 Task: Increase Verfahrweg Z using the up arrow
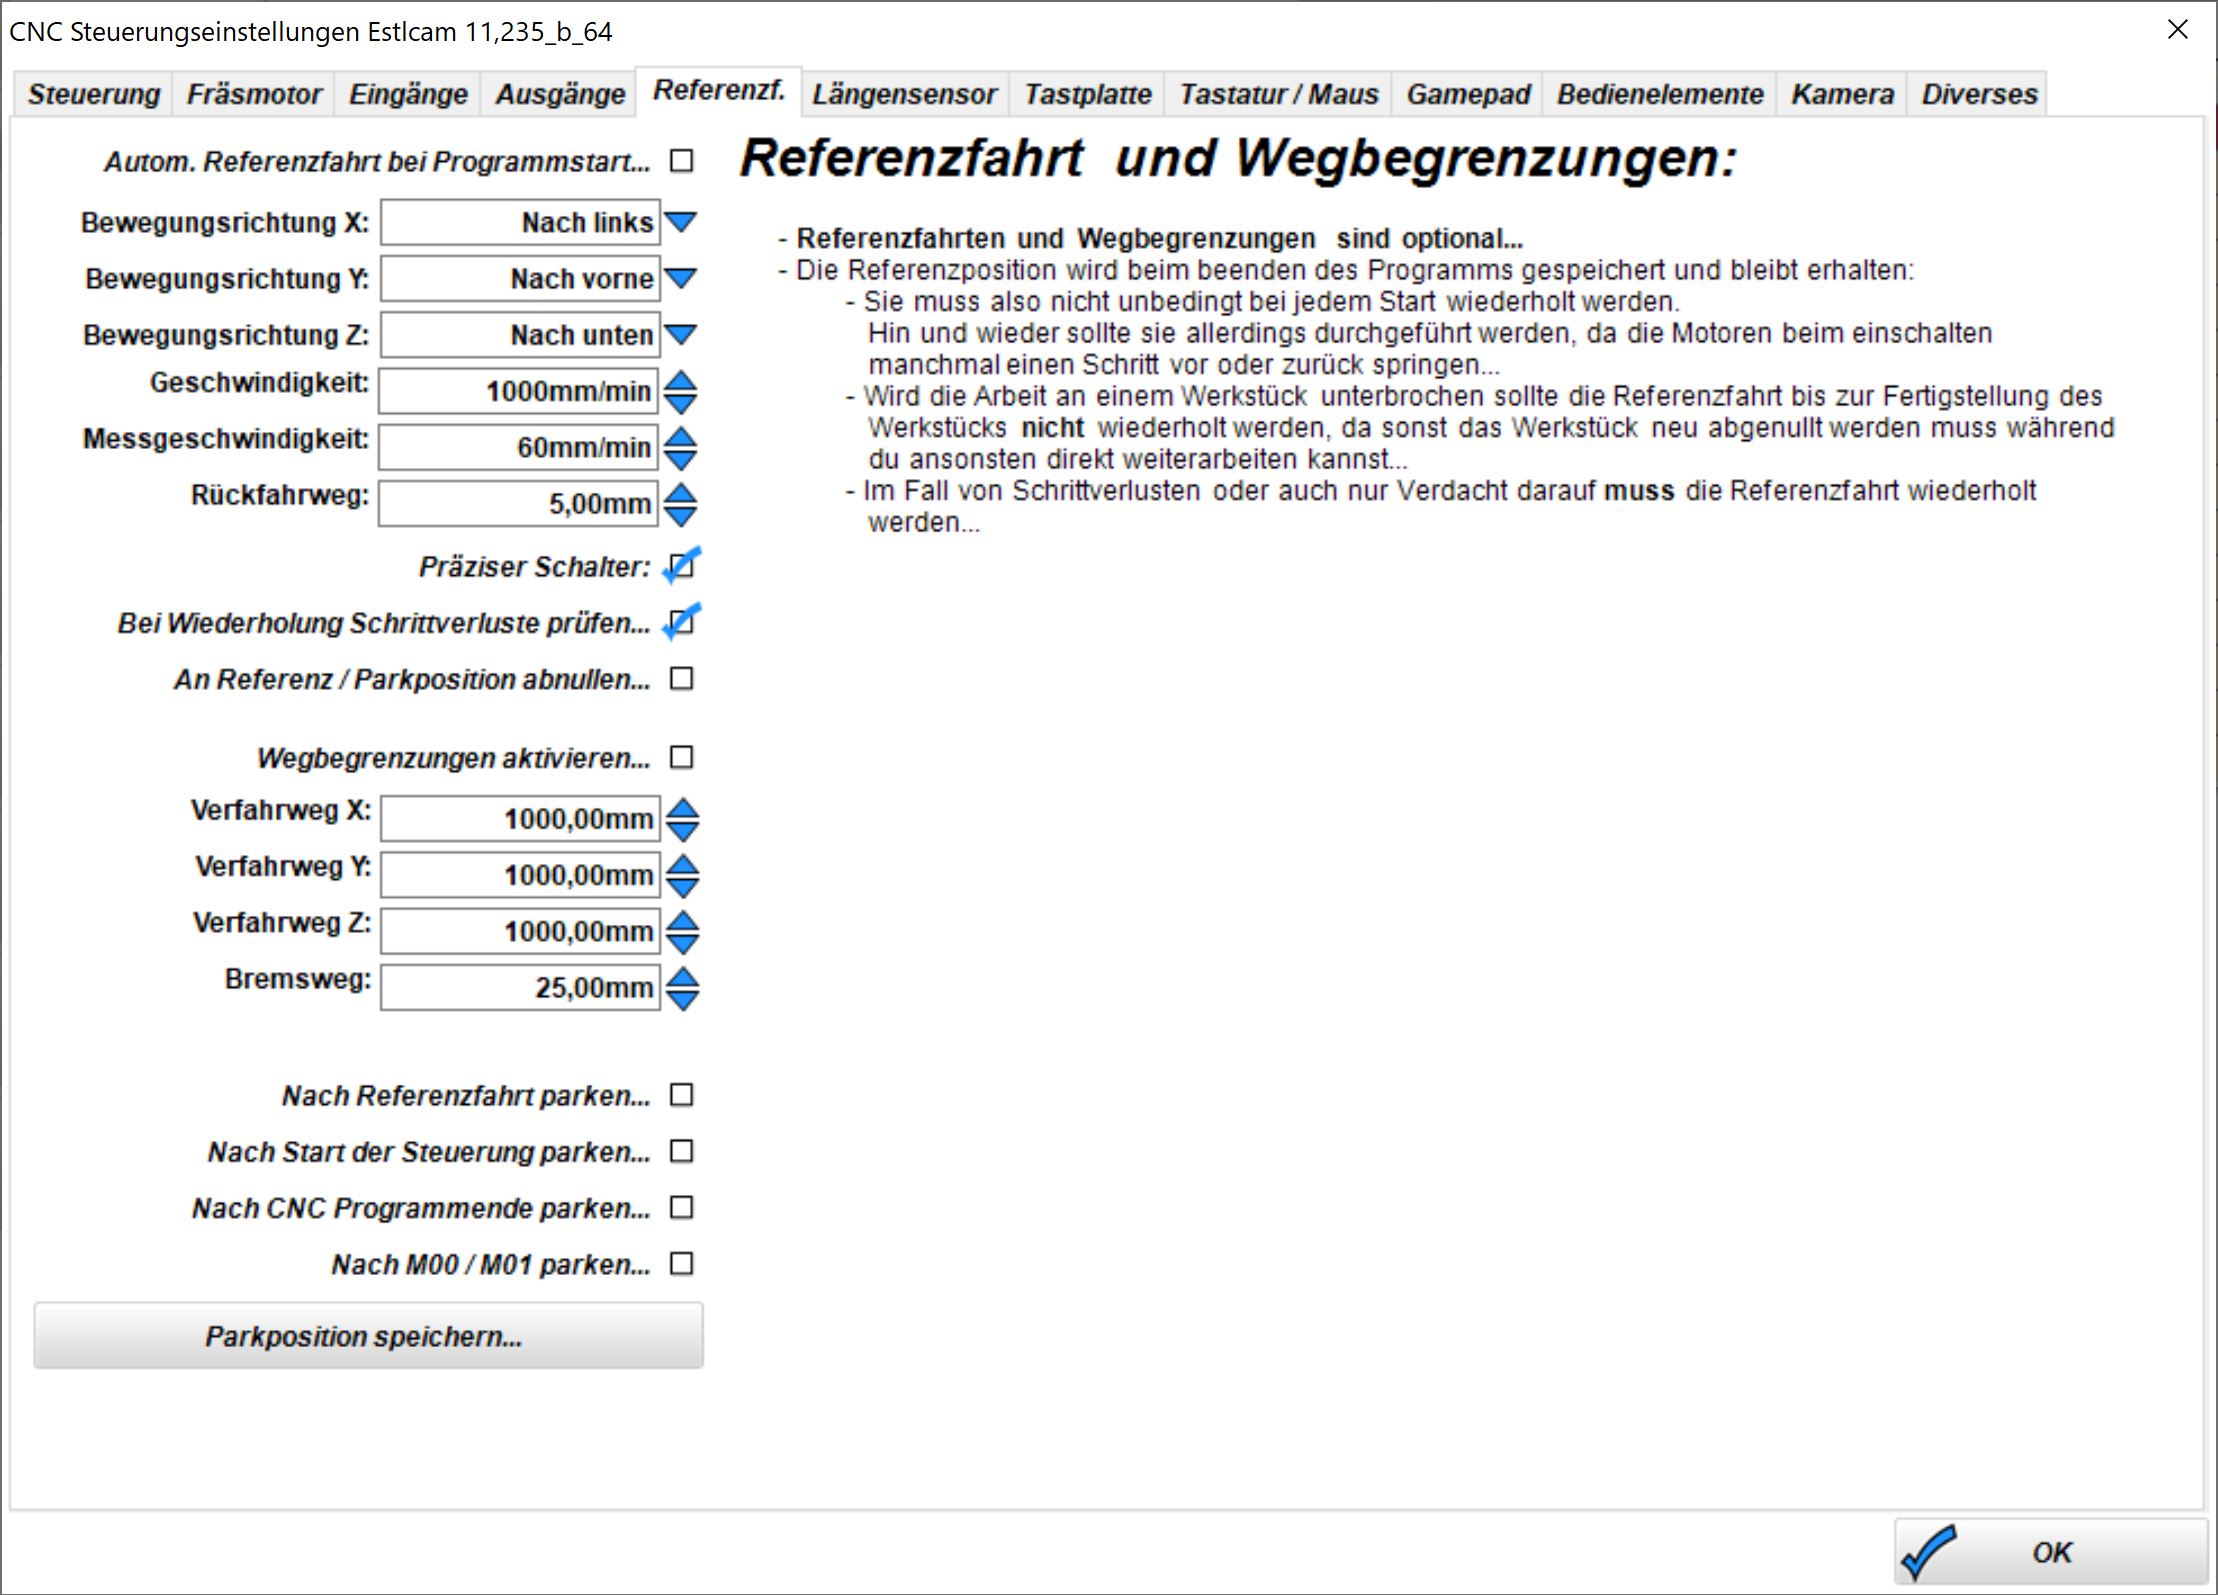coord(683,920)
